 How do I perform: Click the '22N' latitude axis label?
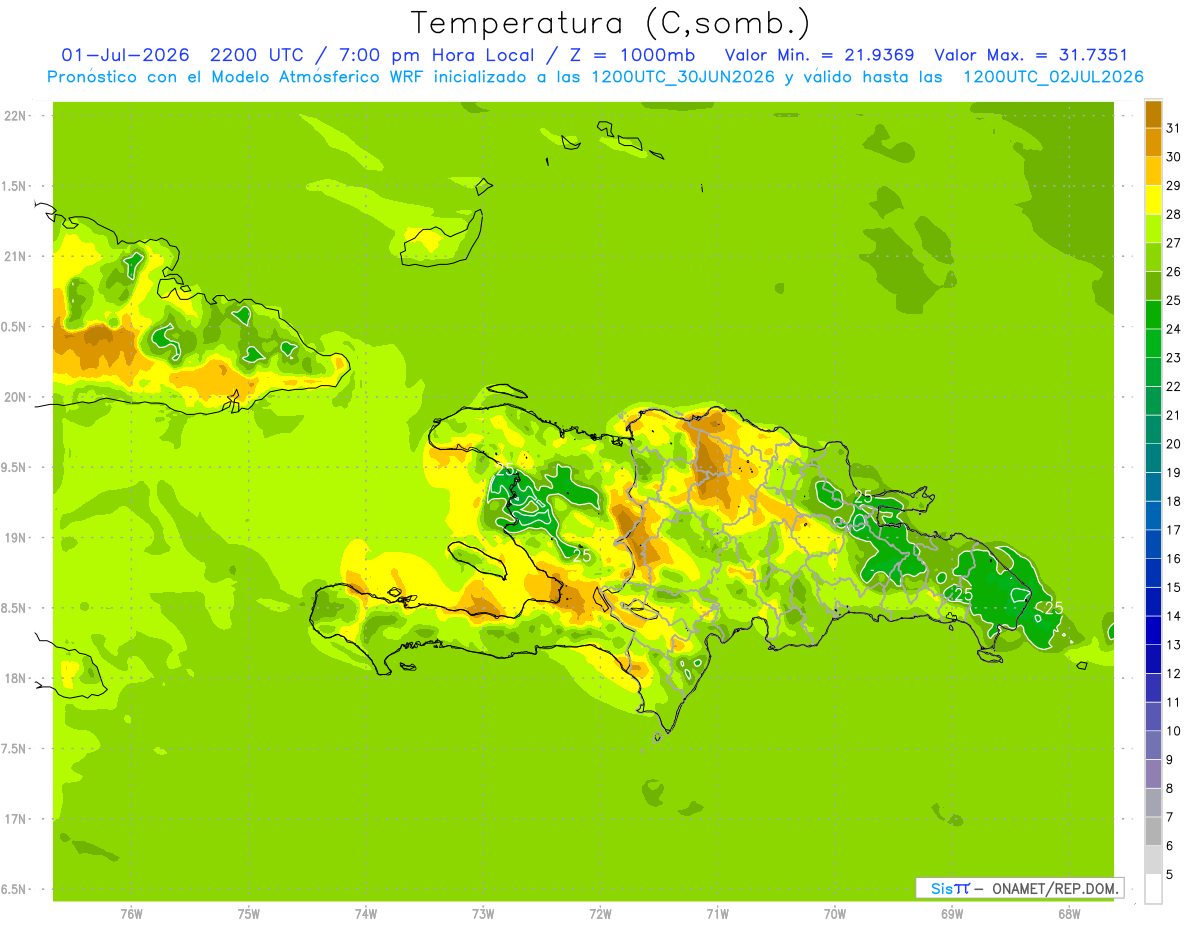click(16, 115)
